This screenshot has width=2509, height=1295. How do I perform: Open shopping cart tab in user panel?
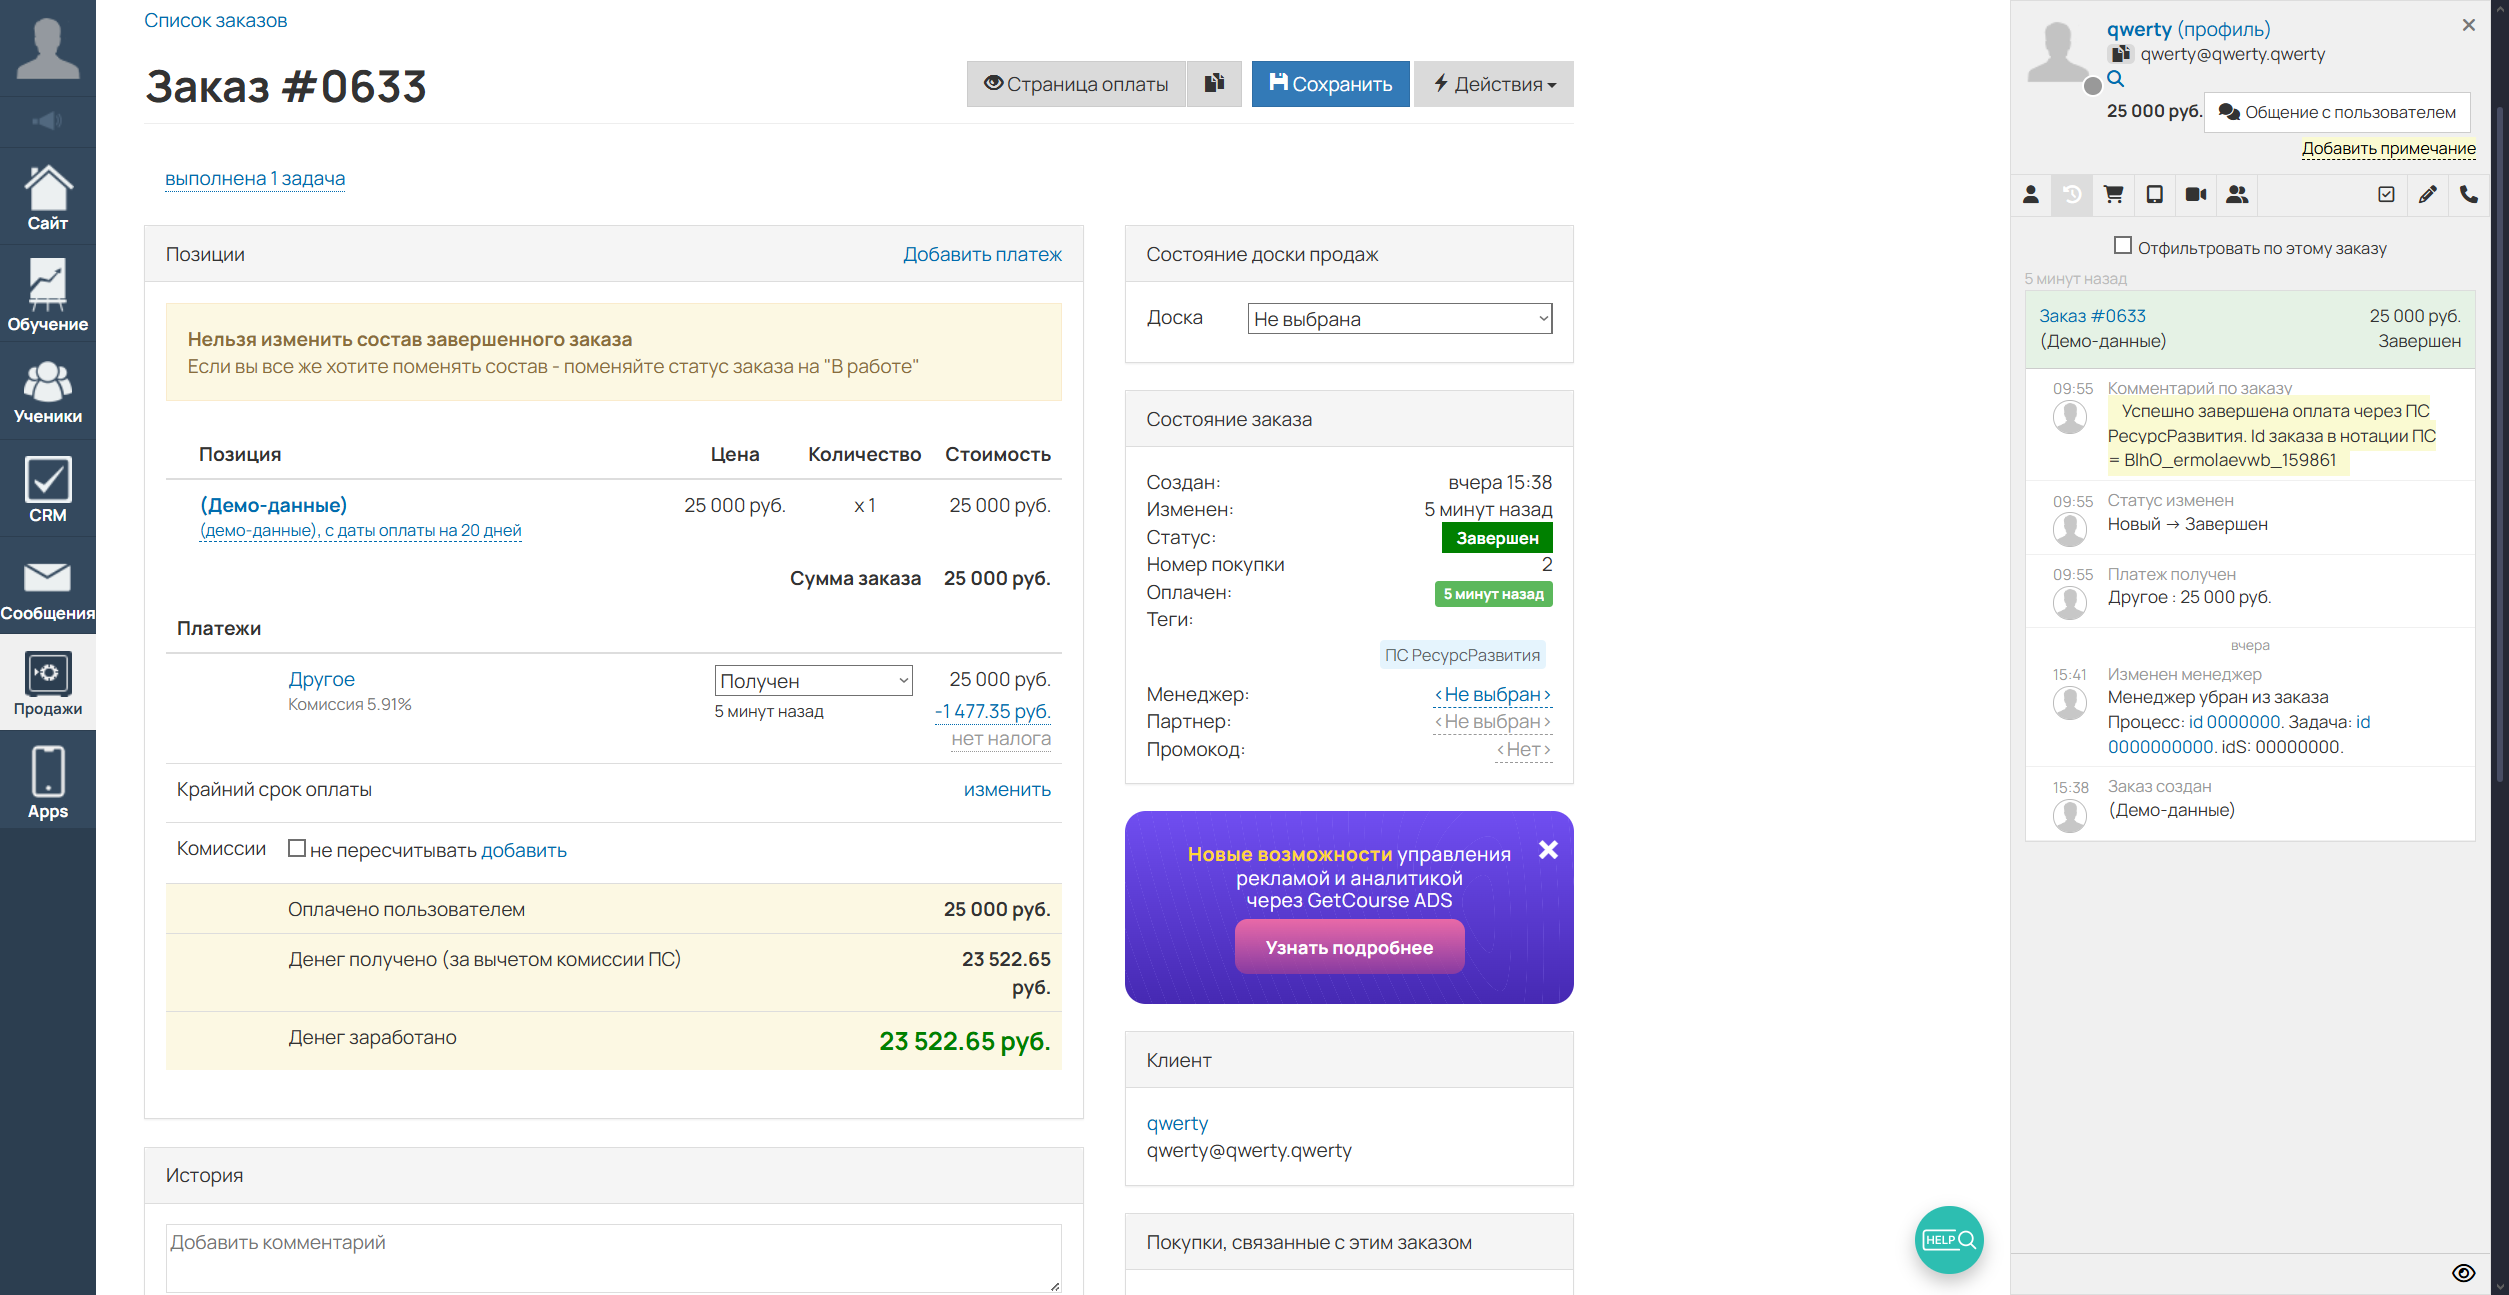[2113, 194]
